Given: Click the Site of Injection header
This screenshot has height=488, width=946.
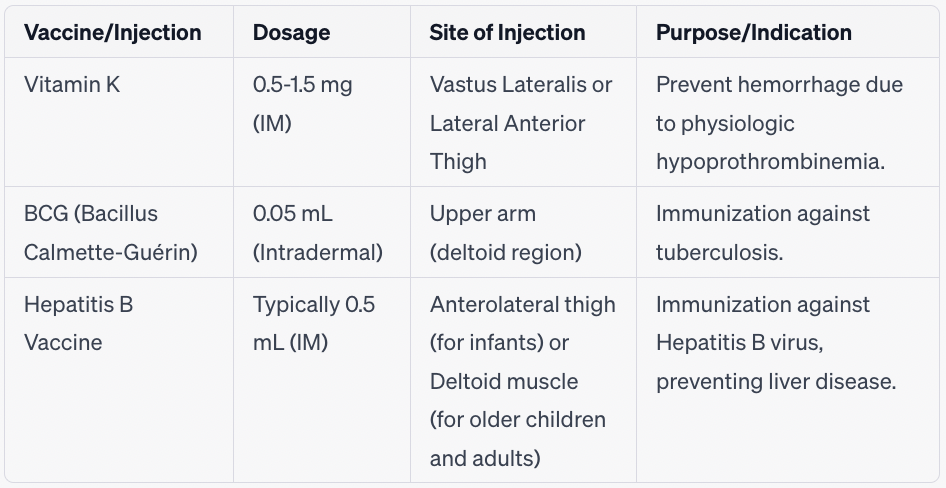Looking at the screenshot, I should pos(507,33).
